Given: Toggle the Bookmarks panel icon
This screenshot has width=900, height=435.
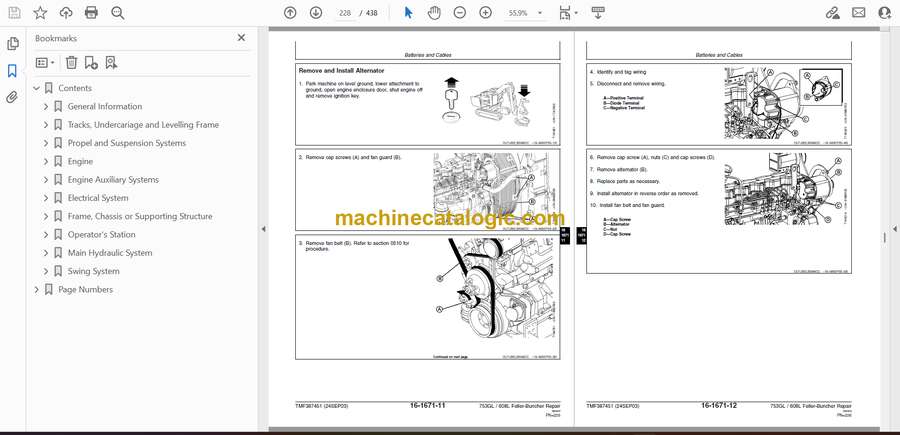Looking at the screenshot, I should pos(12,71).
